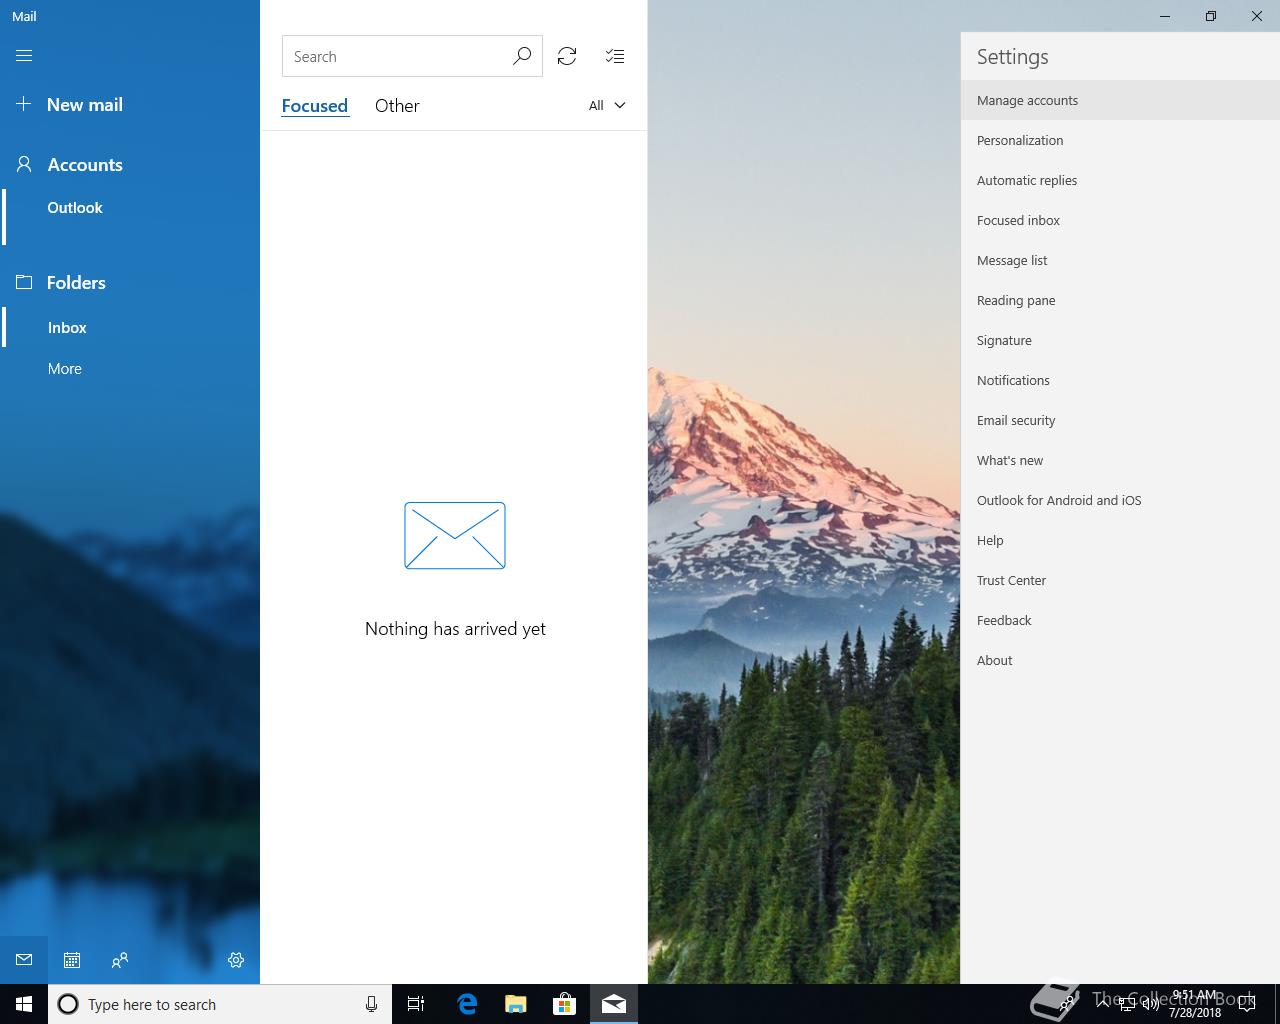Viewport: 1280px width, 1024px height.
Task: Expand More folders list
Action: (x=65, y=368)
